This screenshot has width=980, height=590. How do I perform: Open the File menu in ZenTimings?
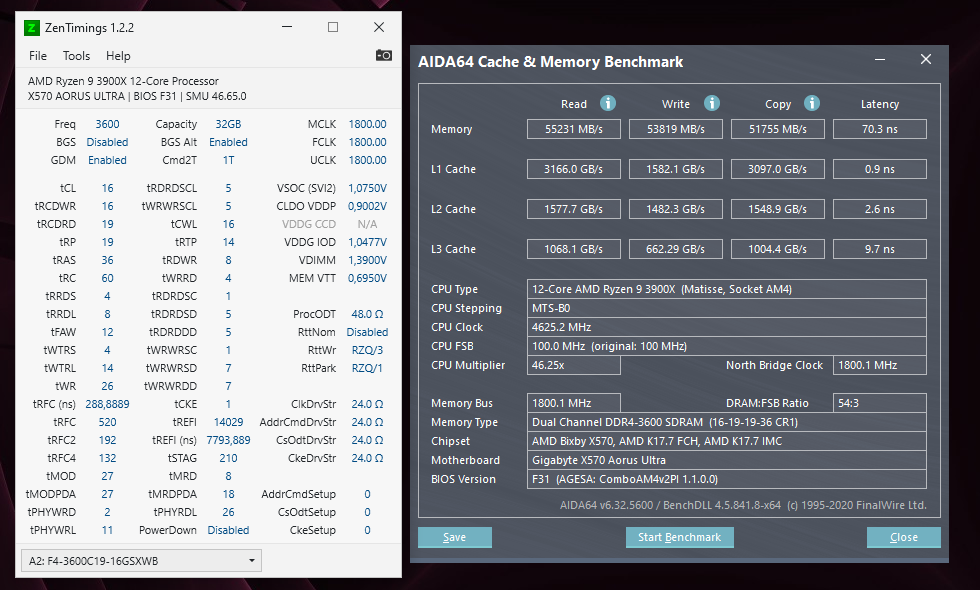[x=38, y=56]
